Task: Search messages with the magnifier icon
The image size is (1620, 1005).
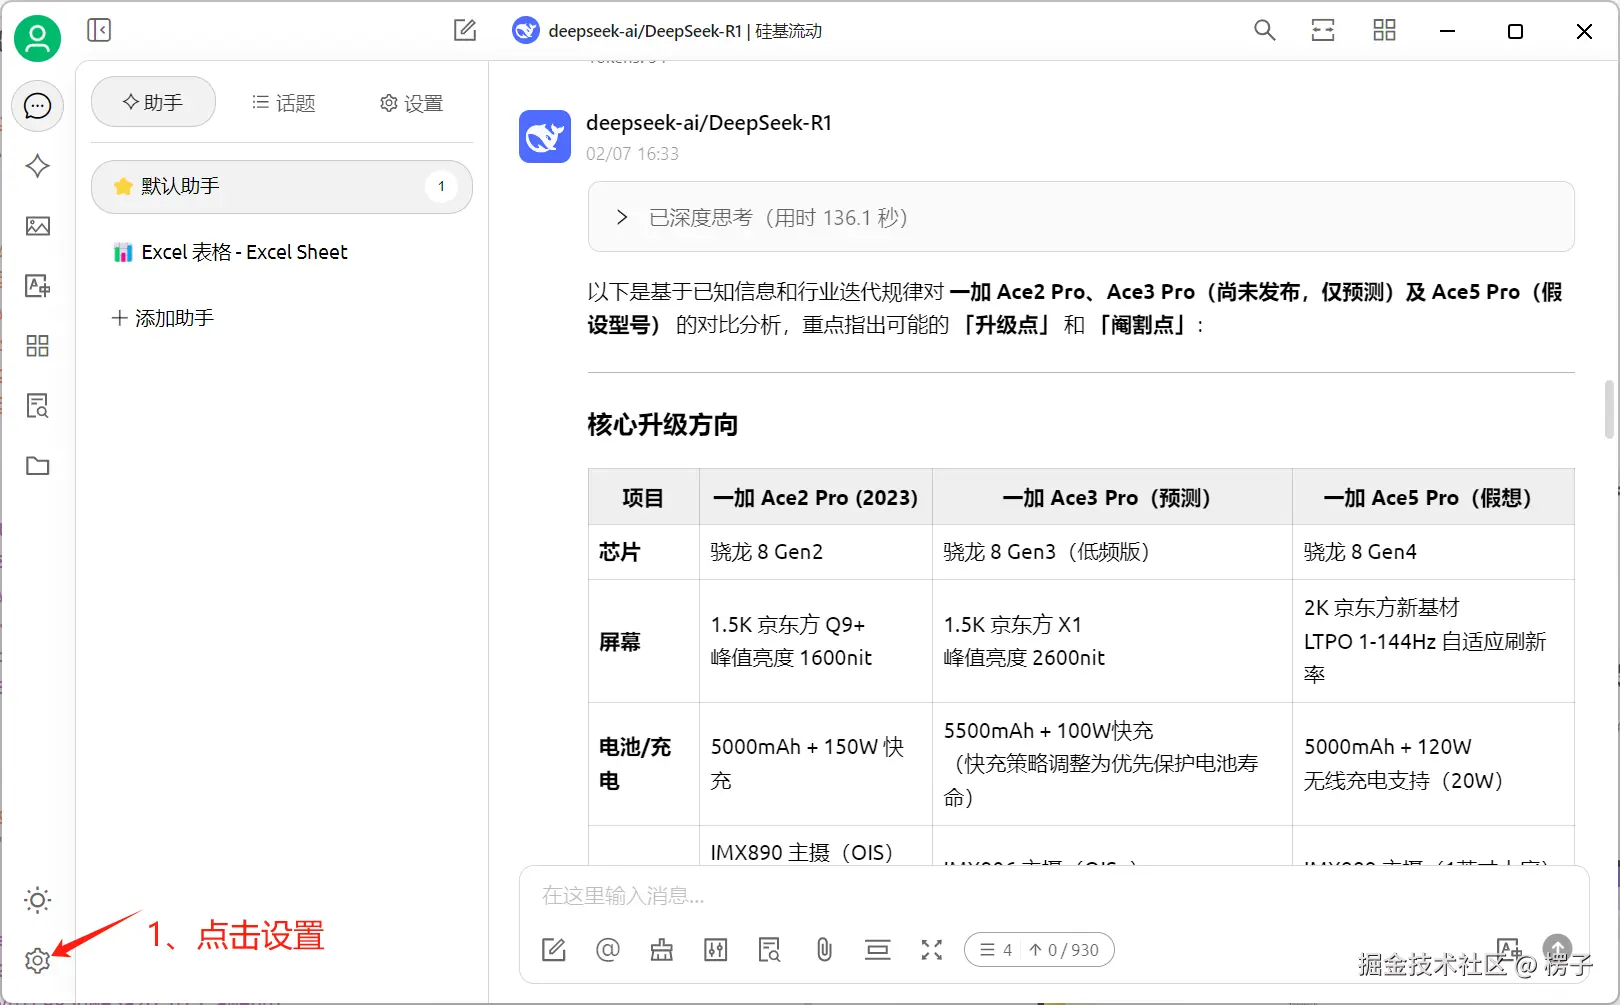Action: pos(1265,30)
